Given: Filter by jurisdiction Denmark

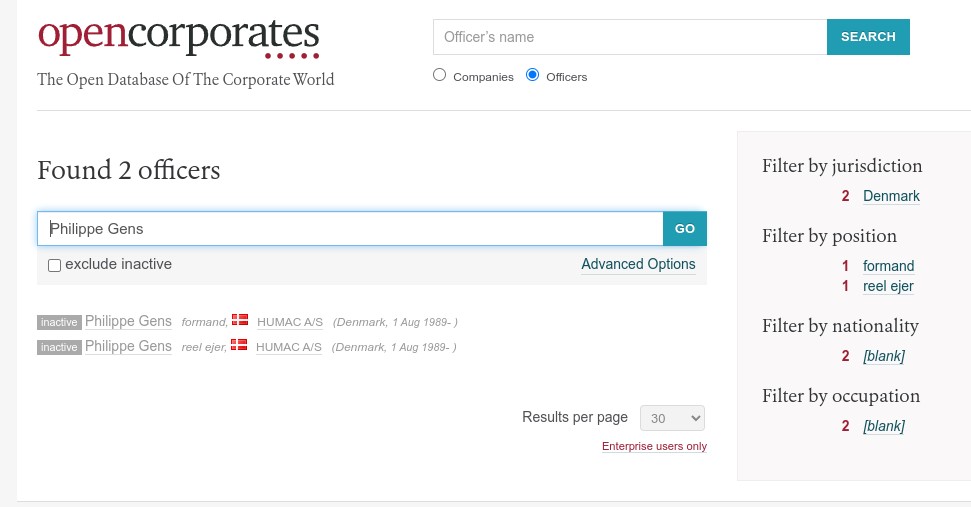Looking at the screenshot, I should pyautogui.click(x=891, y=196).
